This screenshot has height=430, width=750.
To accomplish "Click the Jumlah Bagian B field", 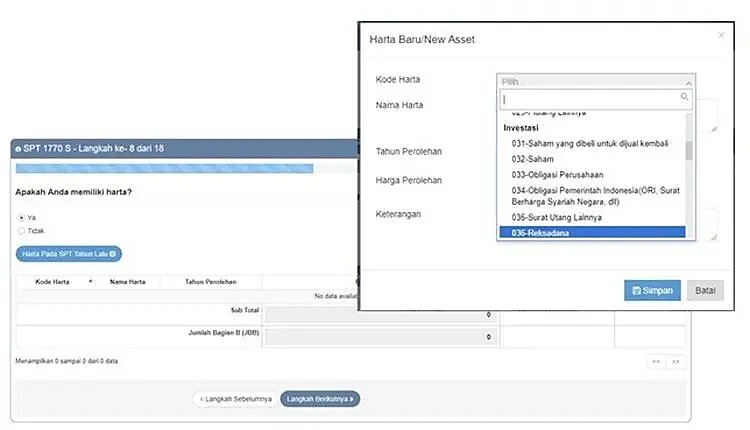I will 381,337.
